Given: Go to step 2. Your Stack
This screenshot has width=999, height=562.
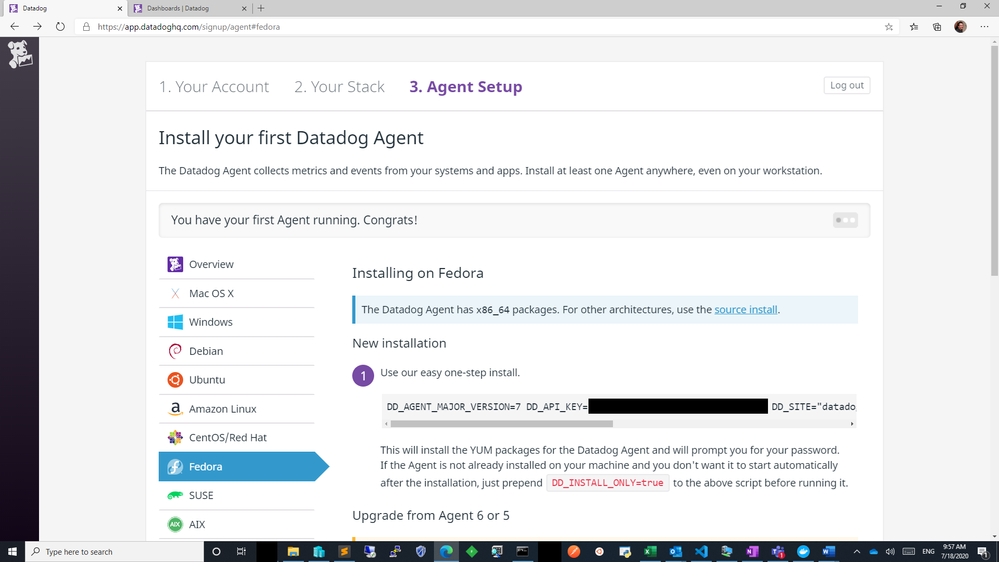Looking at the screenshot, I should point(339,87).
